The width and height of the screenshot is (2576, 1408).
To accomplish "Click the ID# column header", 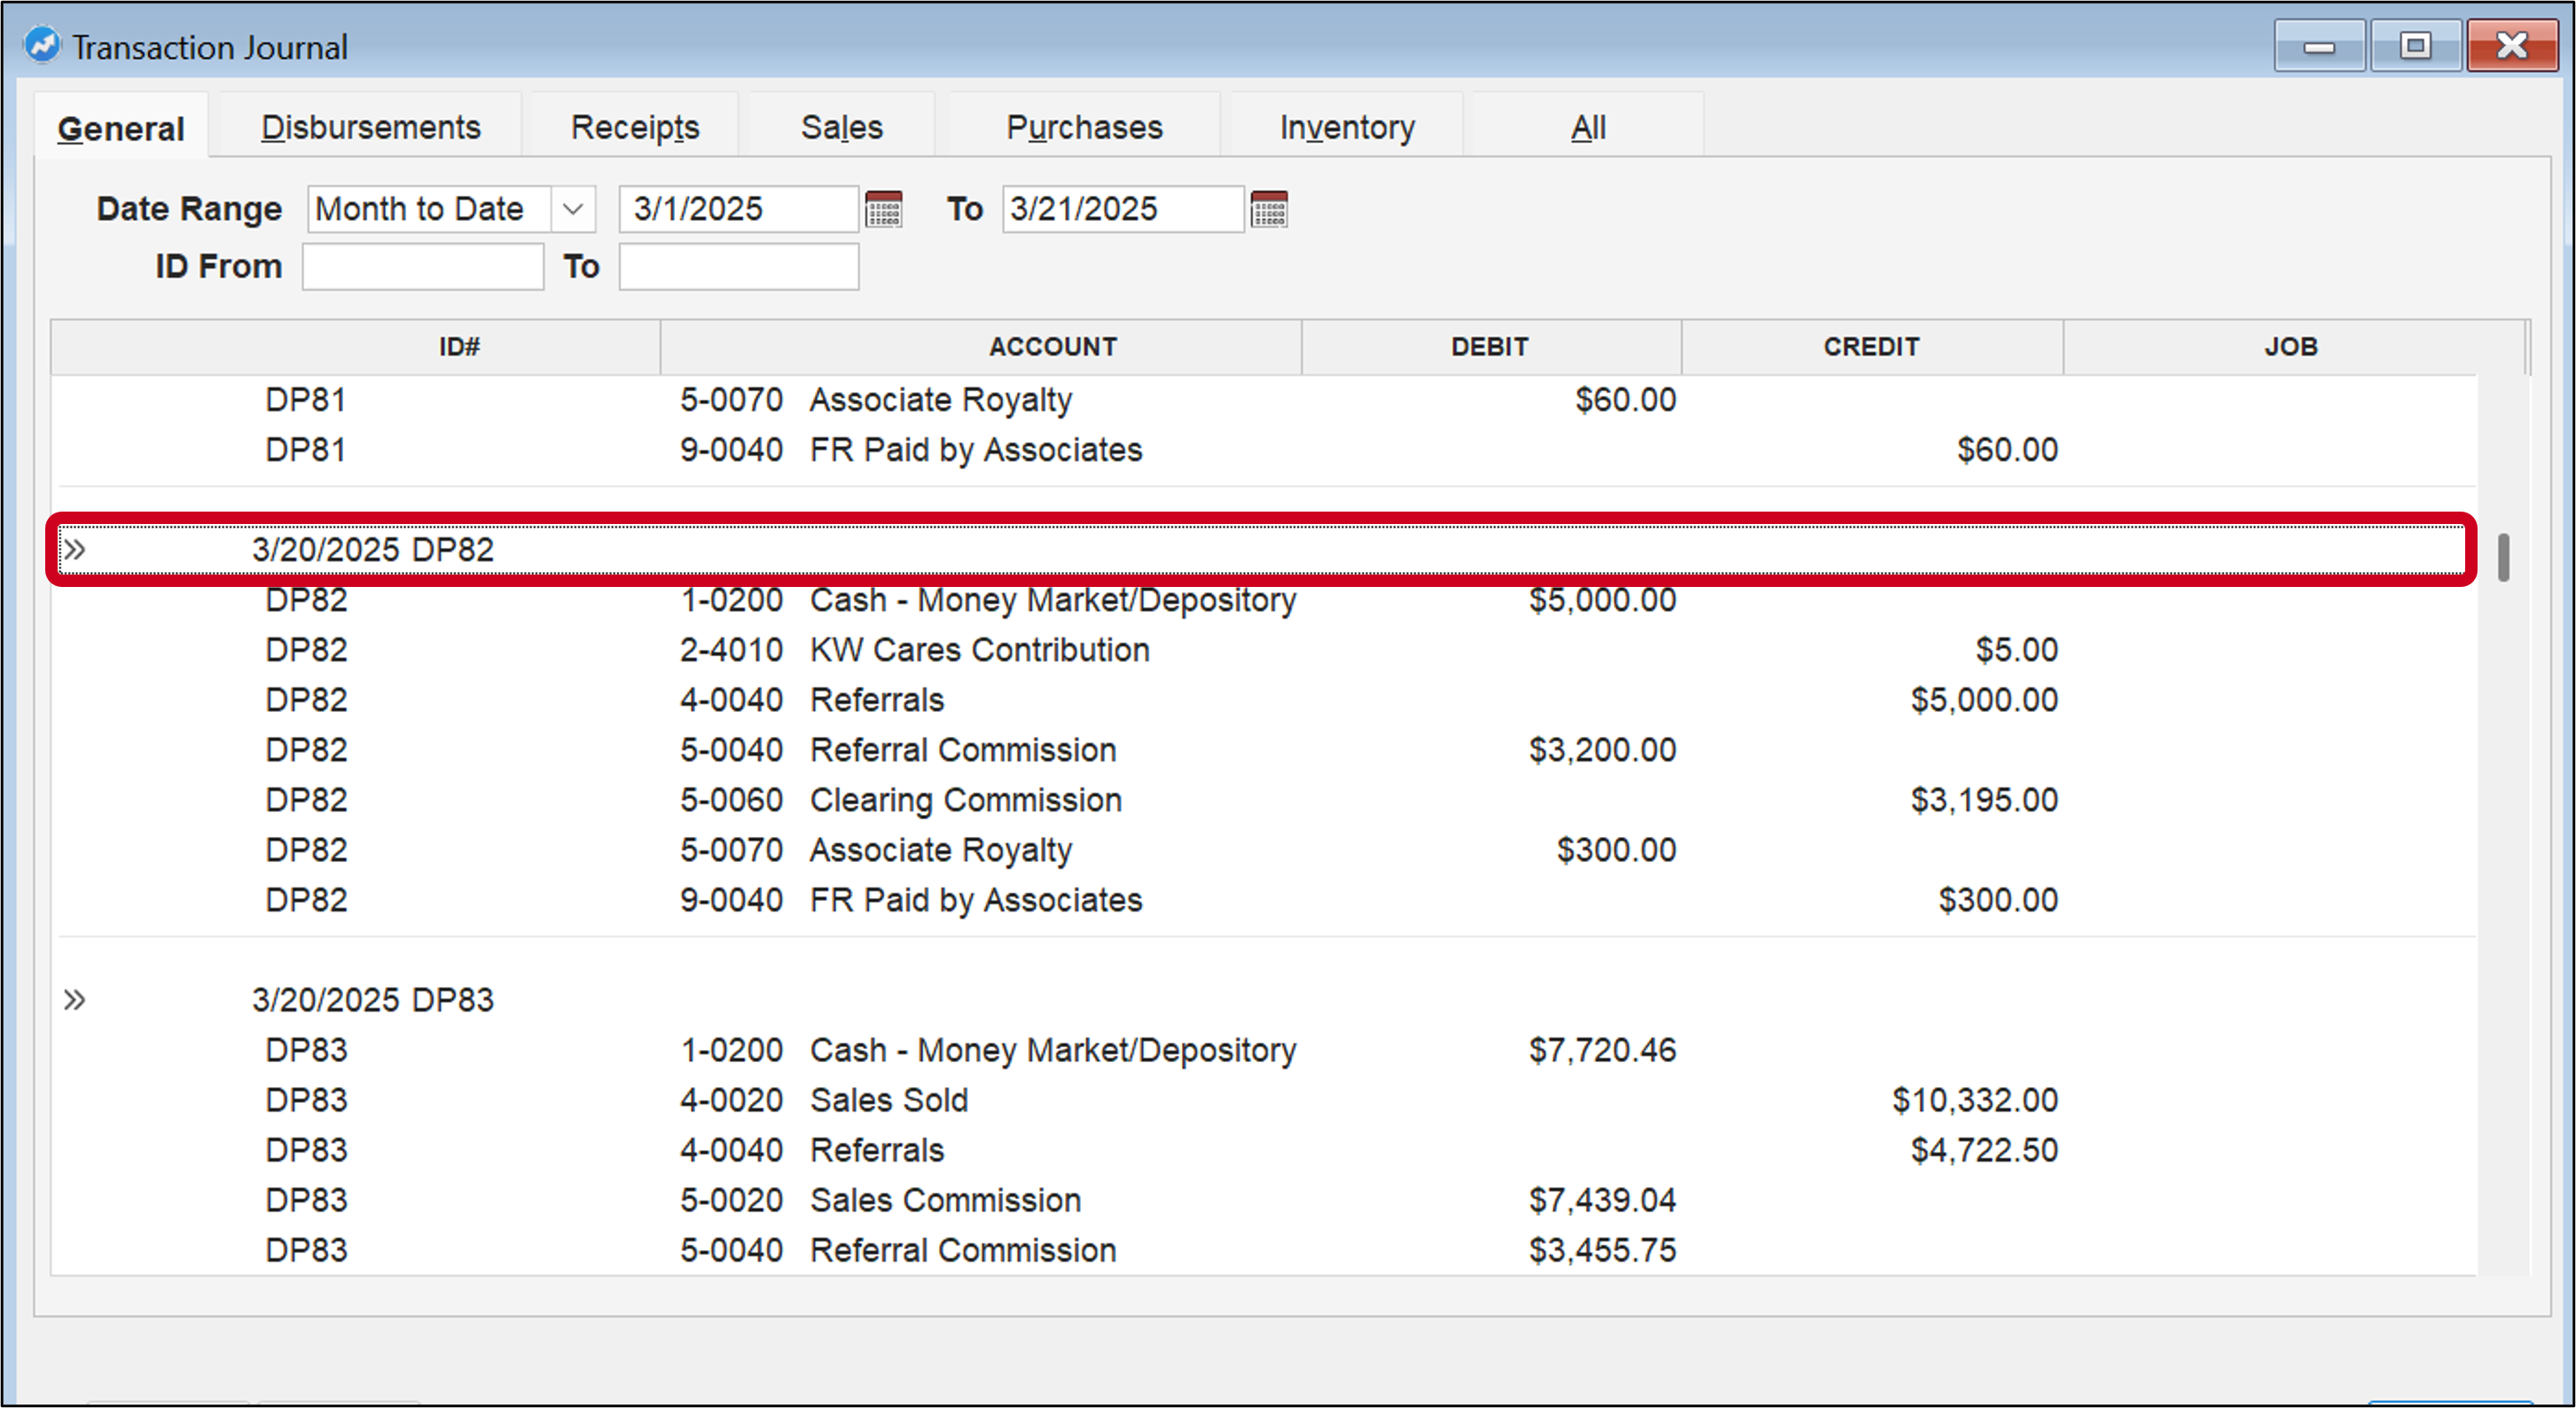I will coord(356,346).
